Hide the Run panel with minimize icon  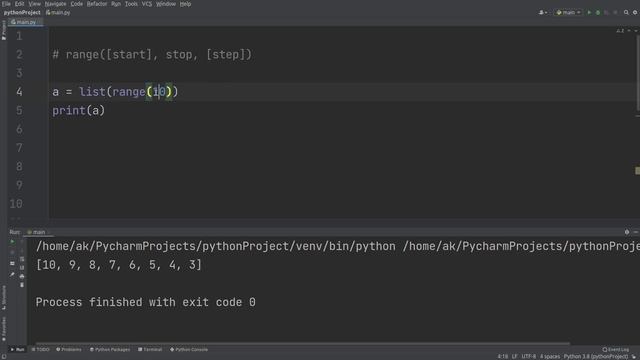(x=636, y=232)
